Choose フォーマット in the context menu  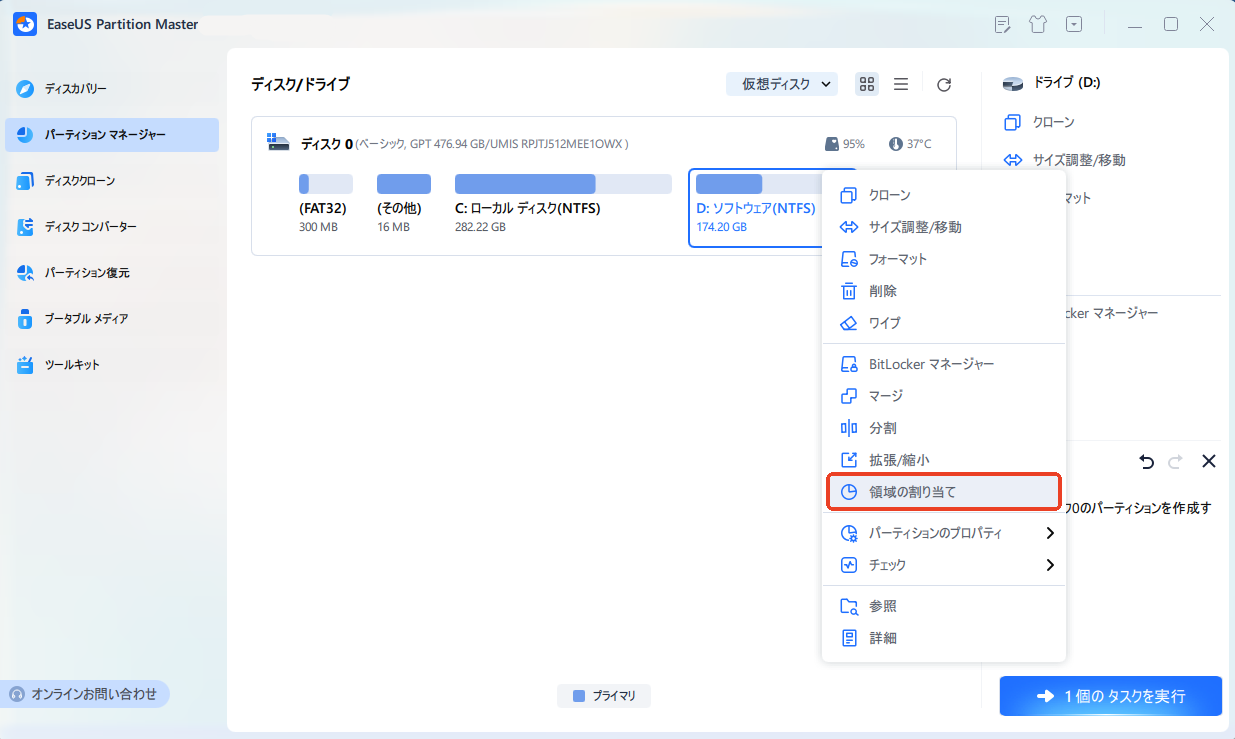coord(943,259)
